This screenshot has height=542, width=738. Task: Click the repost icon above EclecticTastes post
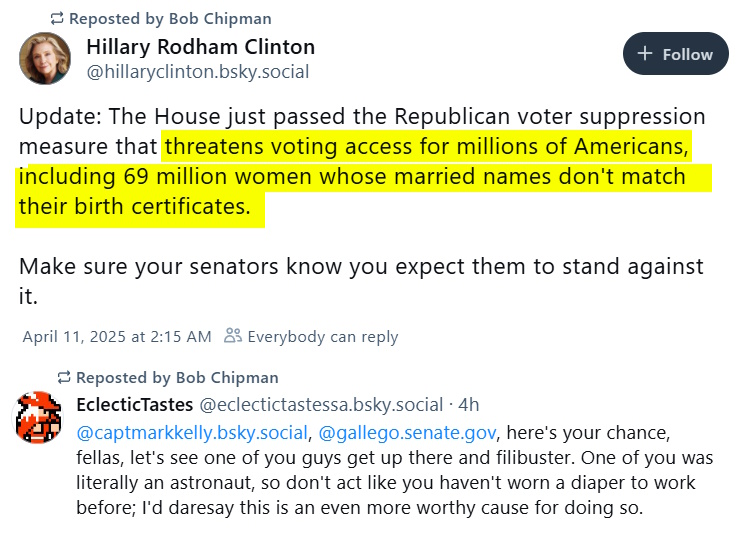click(64, 378)
